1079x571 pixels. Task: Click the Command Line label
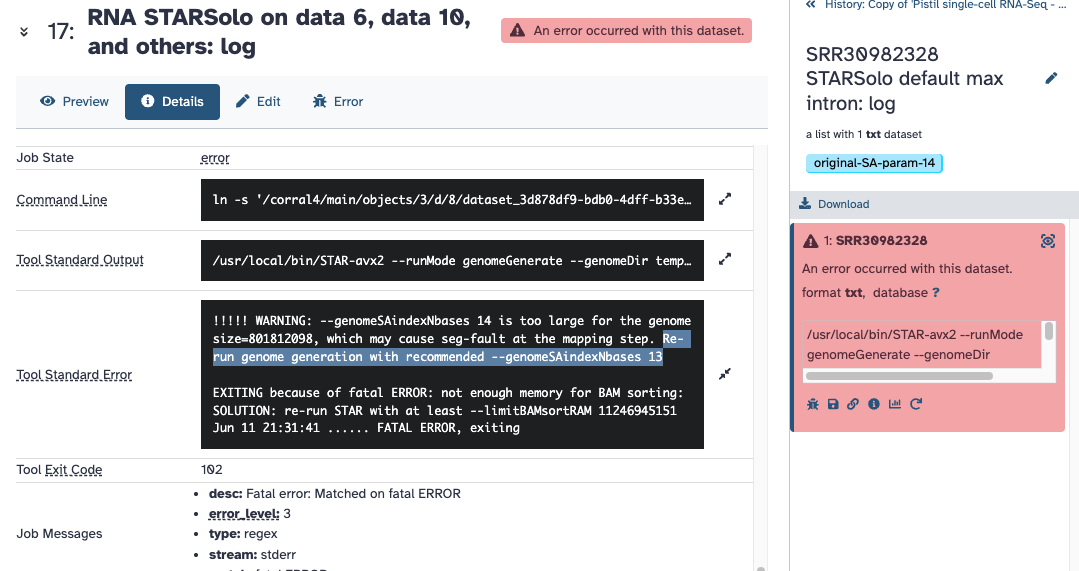pyautogui.click(x=62, y=200)
